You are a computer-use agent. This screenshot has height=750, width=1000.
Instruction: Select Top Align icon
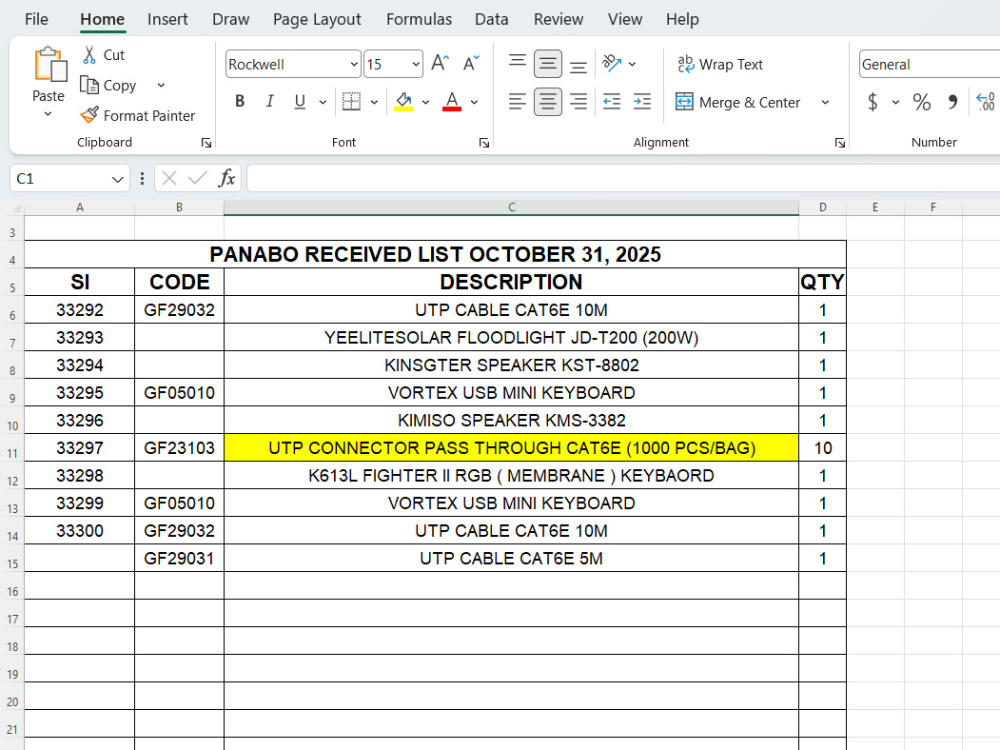pyautogui.click(x=517, y=63)
